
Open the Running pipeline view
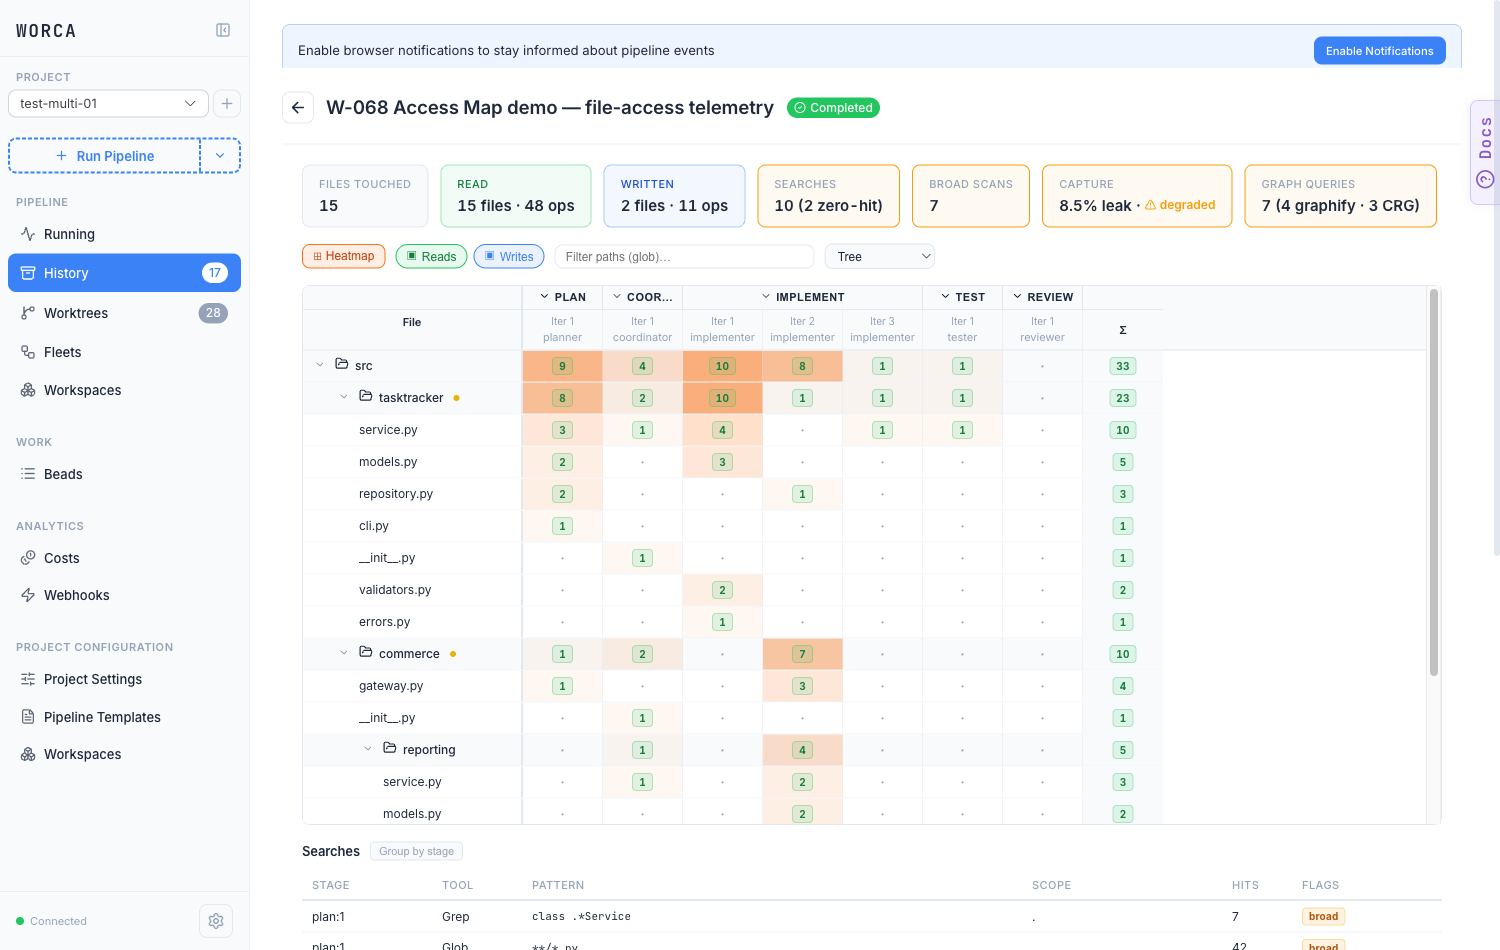click(x=124, y=234)
